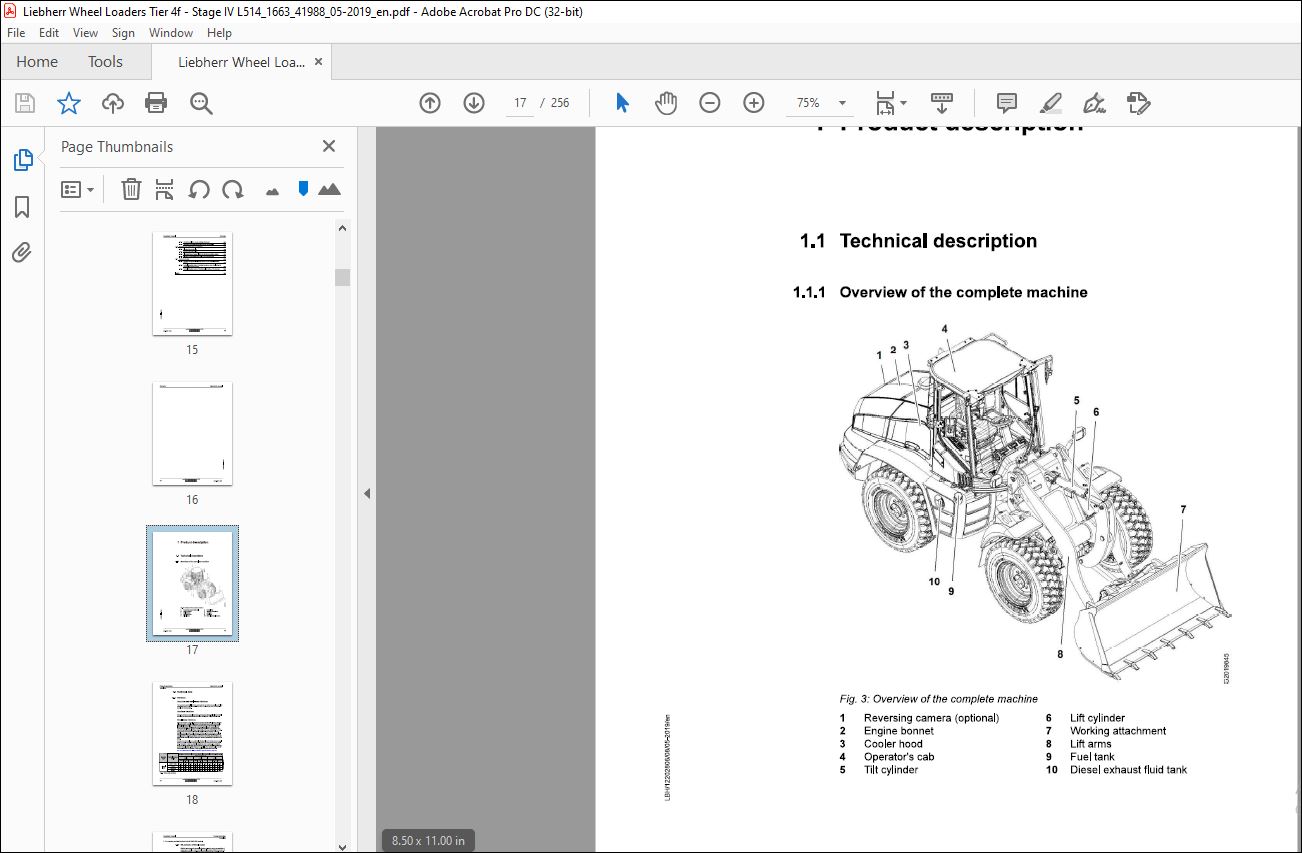Switch to the Home tab
Viewport: 1302px width, 853px height.
pos(37,62)
